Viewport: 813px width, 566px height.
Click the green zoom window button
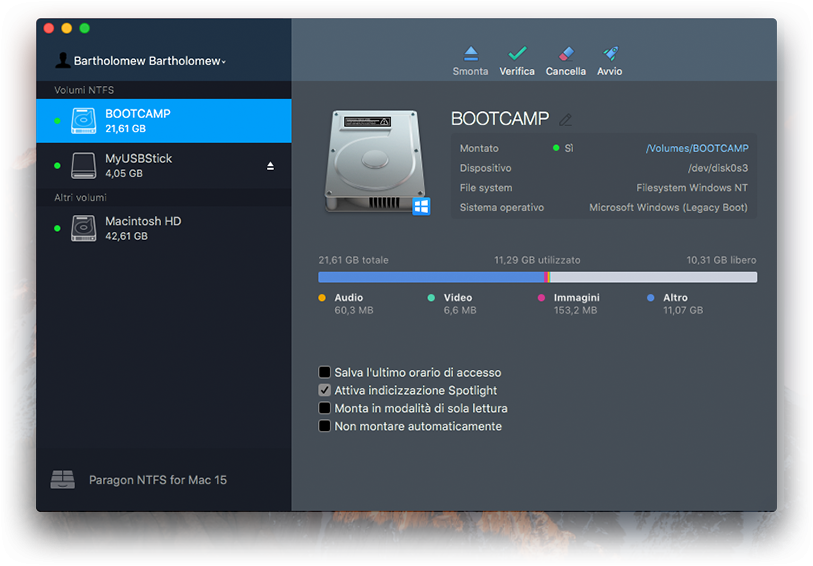point(85,28)
